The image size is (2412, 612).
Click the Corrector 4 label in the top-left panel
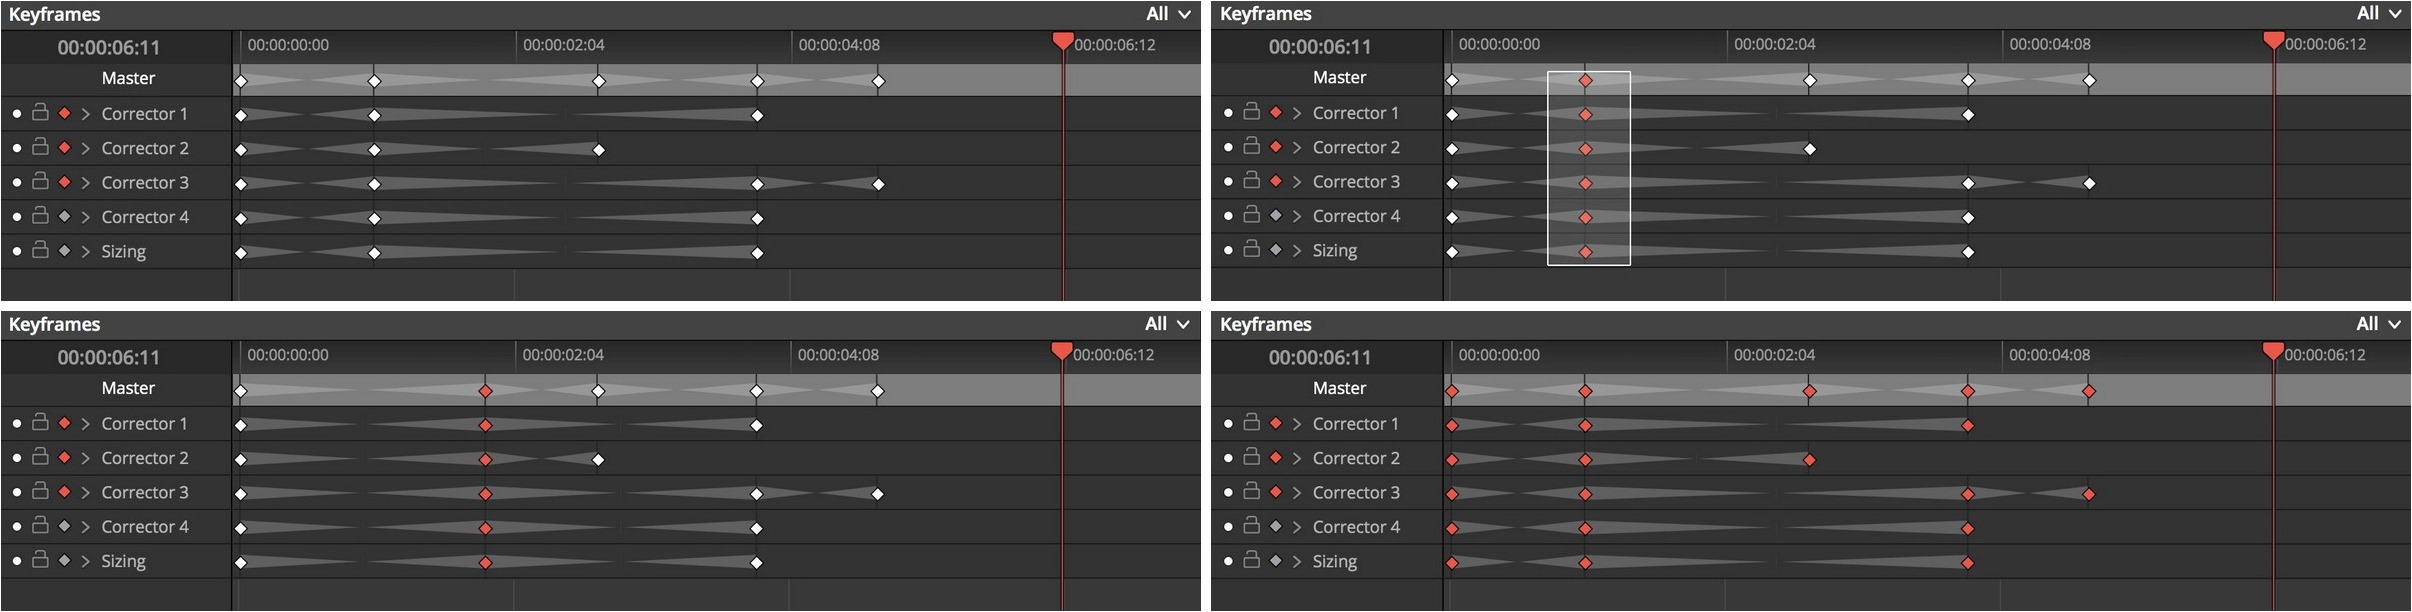[x=145, y=217]
